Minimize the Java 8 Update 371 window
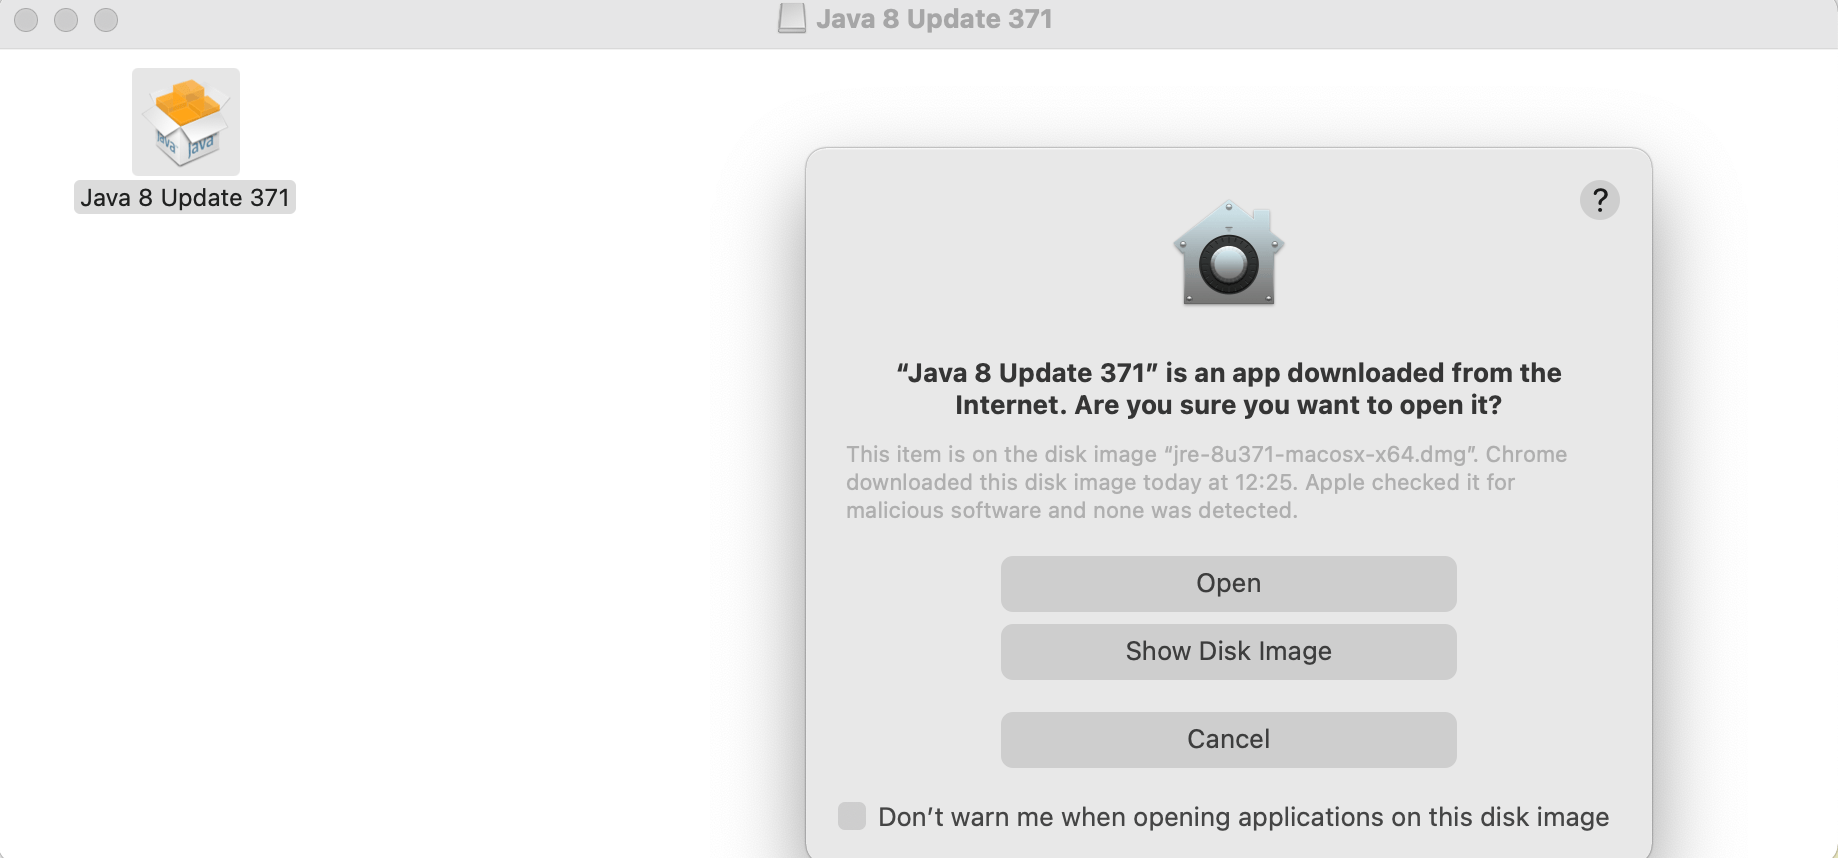This screenshot has height=858, width=1838. [x=66, y=19]
